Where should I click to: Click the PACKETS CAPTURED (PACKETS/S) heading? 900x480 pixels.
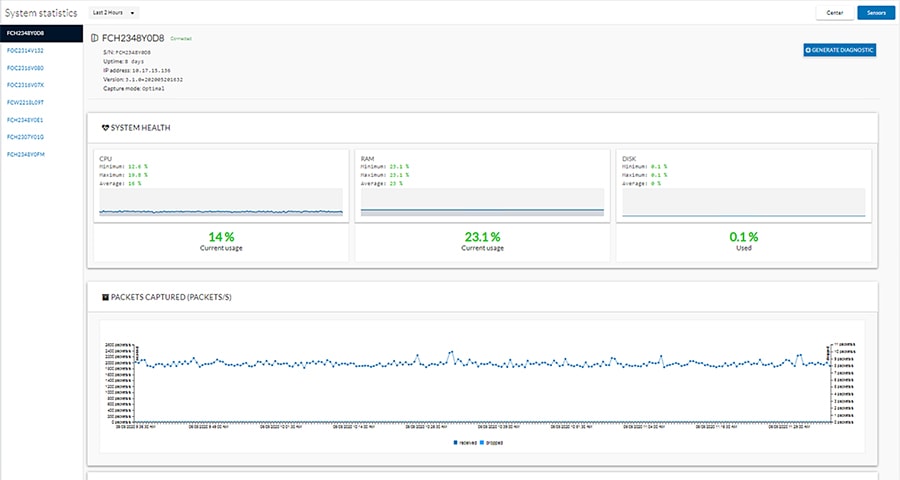[x=171, y=297]
